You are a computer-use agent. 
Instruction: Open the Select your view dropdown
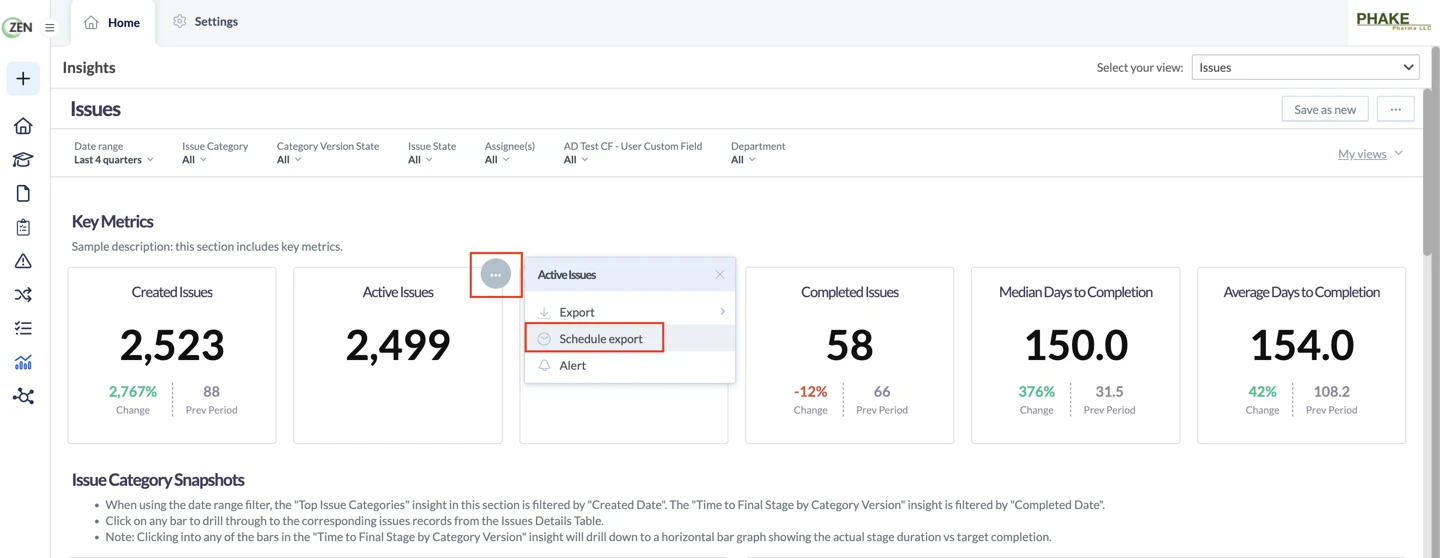coord(1305,67)
